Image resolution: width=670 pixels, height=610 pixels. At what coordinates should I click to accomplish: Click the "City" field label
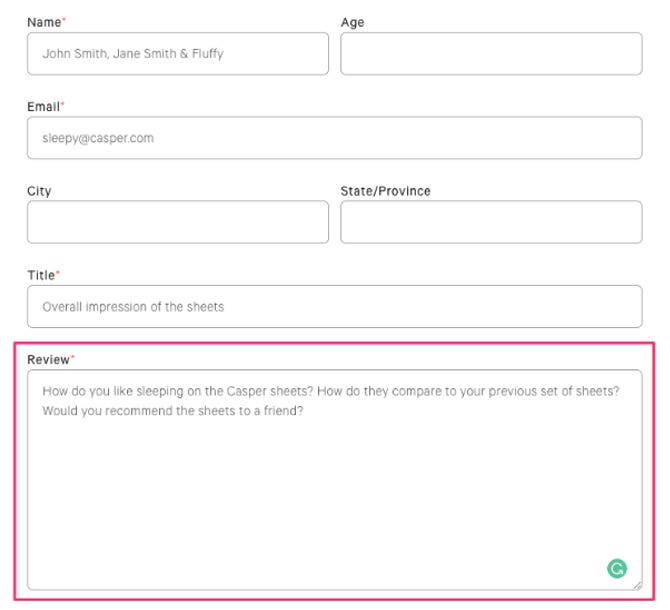[39, 191]
